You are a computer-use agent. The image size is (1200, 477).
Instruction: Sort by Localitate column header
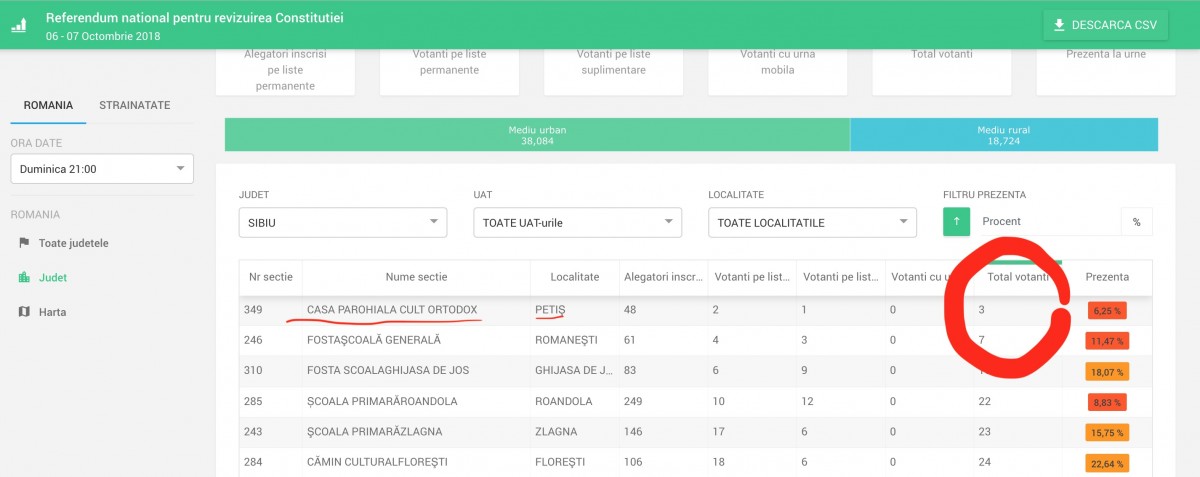pyautogui.click(x=574, y=276)
